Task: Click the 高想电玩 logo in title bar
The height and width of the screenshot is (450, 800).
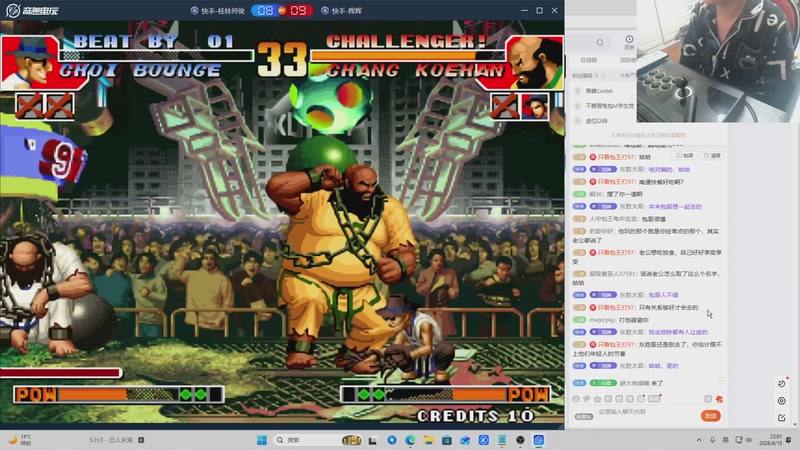Action: pyautogui.click(x=32, y=10)
